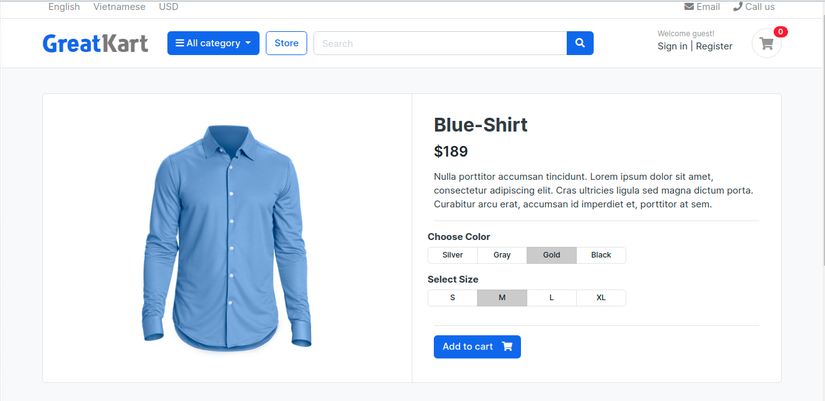Click the Nulla porttitor description paragraph

click(594, 190)
